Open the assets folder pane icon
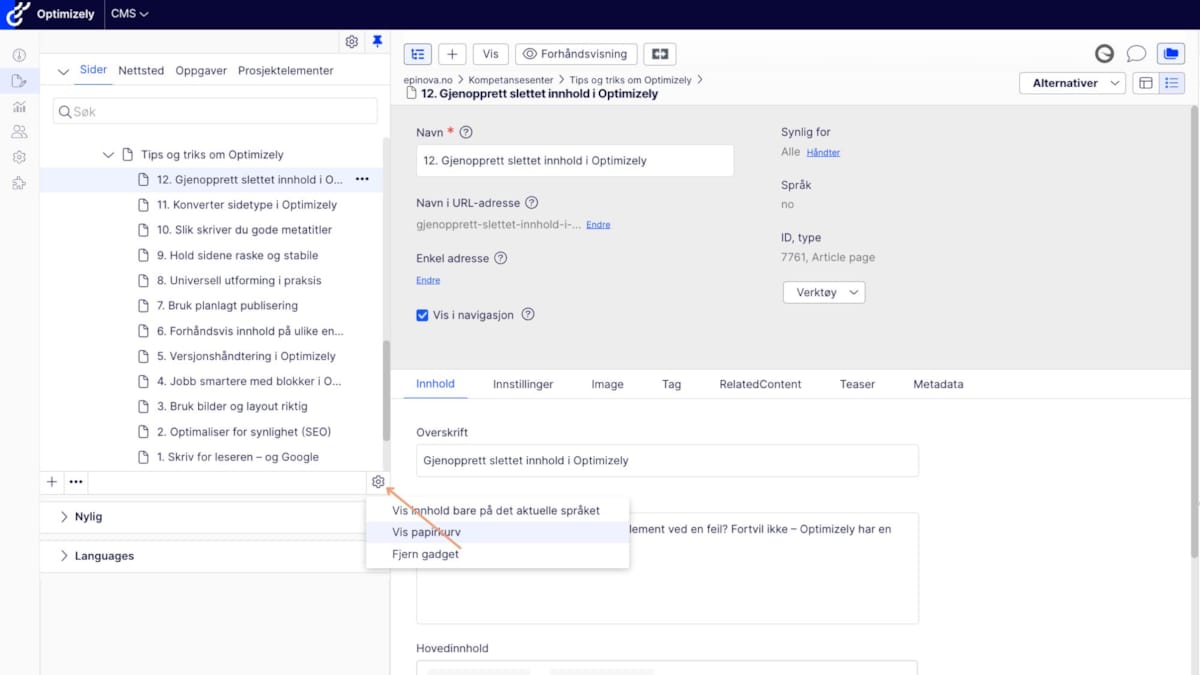The height and width of the screenshot is (675, 1200). tap(1170, 54)
